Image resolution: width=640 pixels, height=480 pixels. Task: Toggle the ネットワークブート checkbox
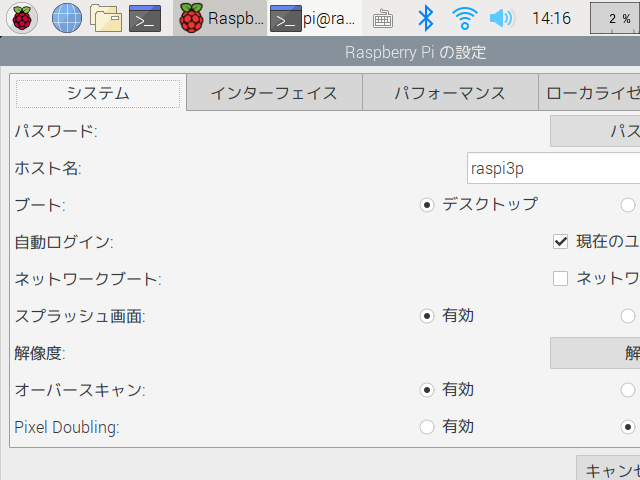(560, 278)
